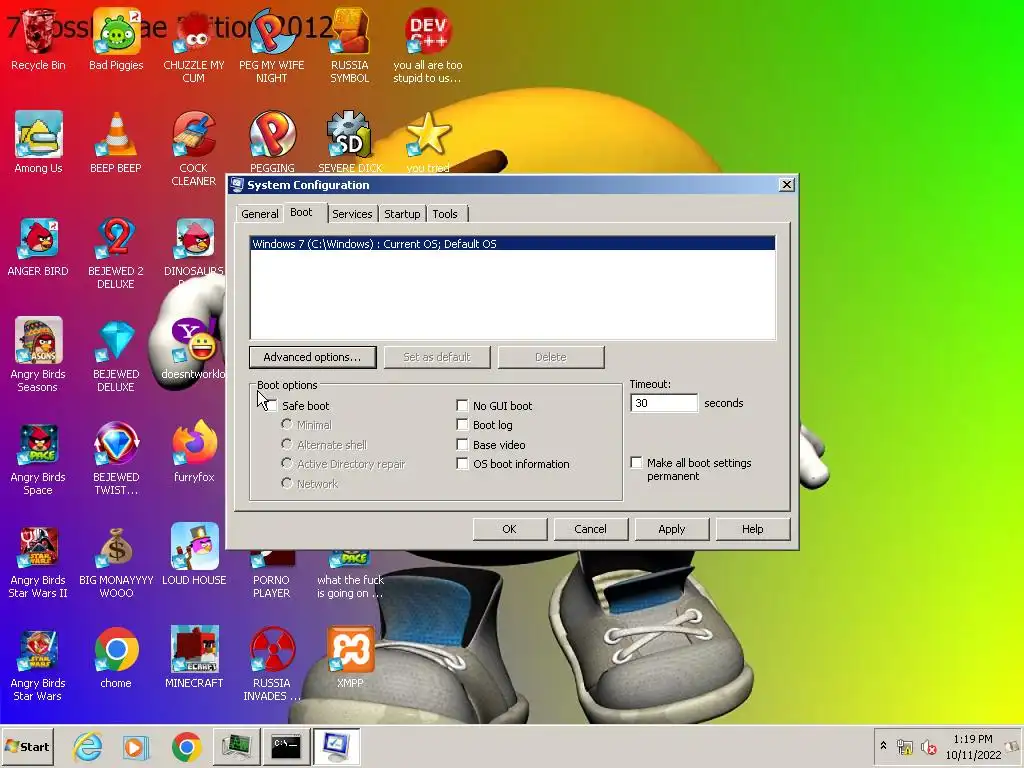Switch to the Services tab
Screen dimensions: 1024x768
(x=352, y=214)
